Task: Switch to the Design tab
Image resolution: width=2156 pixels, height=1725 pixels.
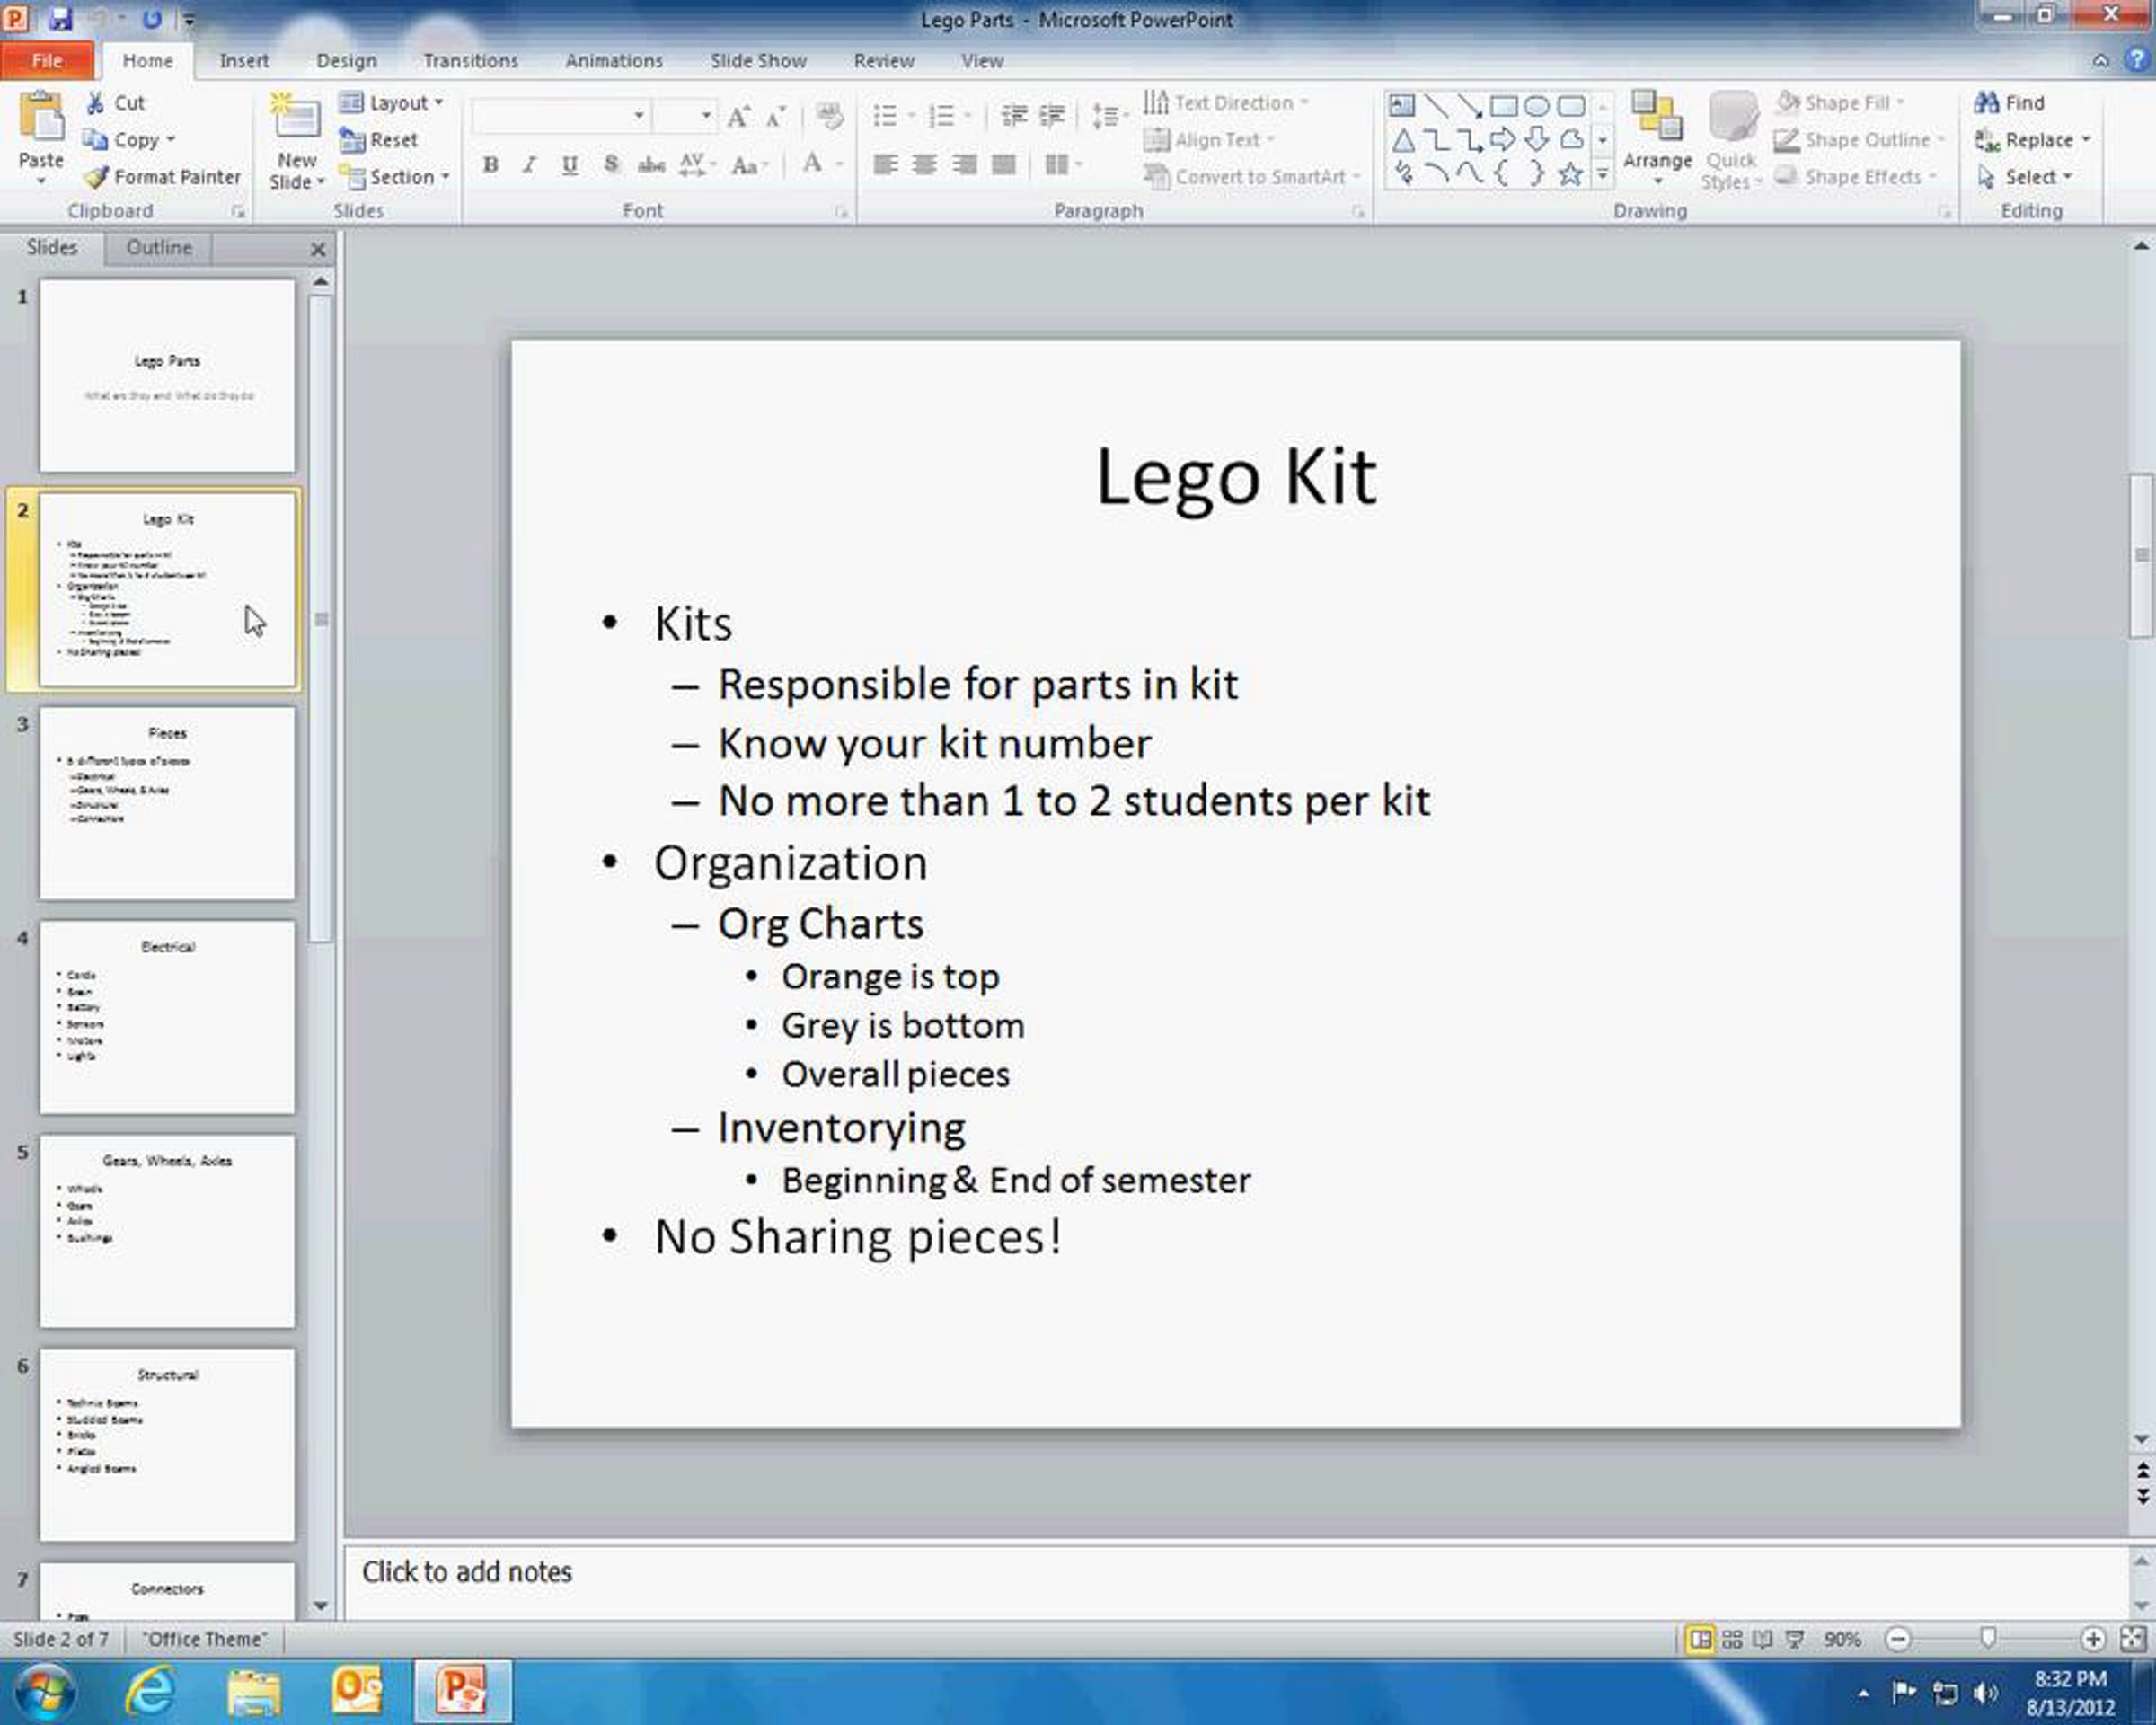Action: click(x=346, y=60)
